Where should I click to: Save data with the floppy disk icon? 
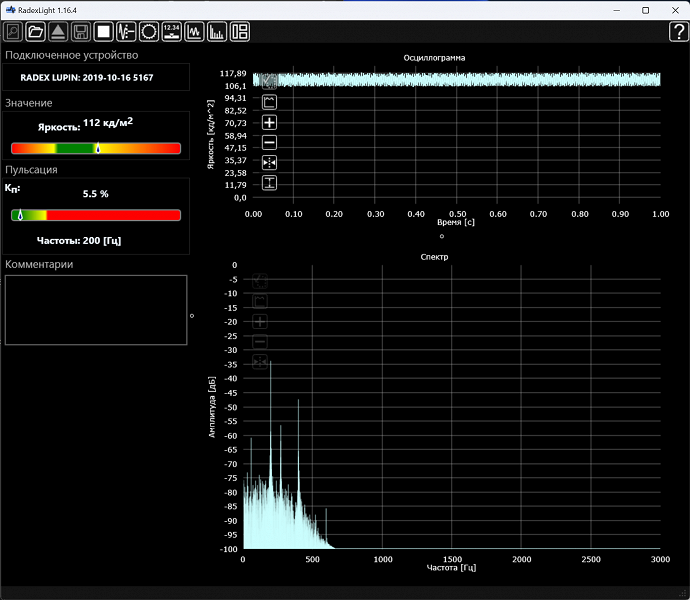(81, 32)
